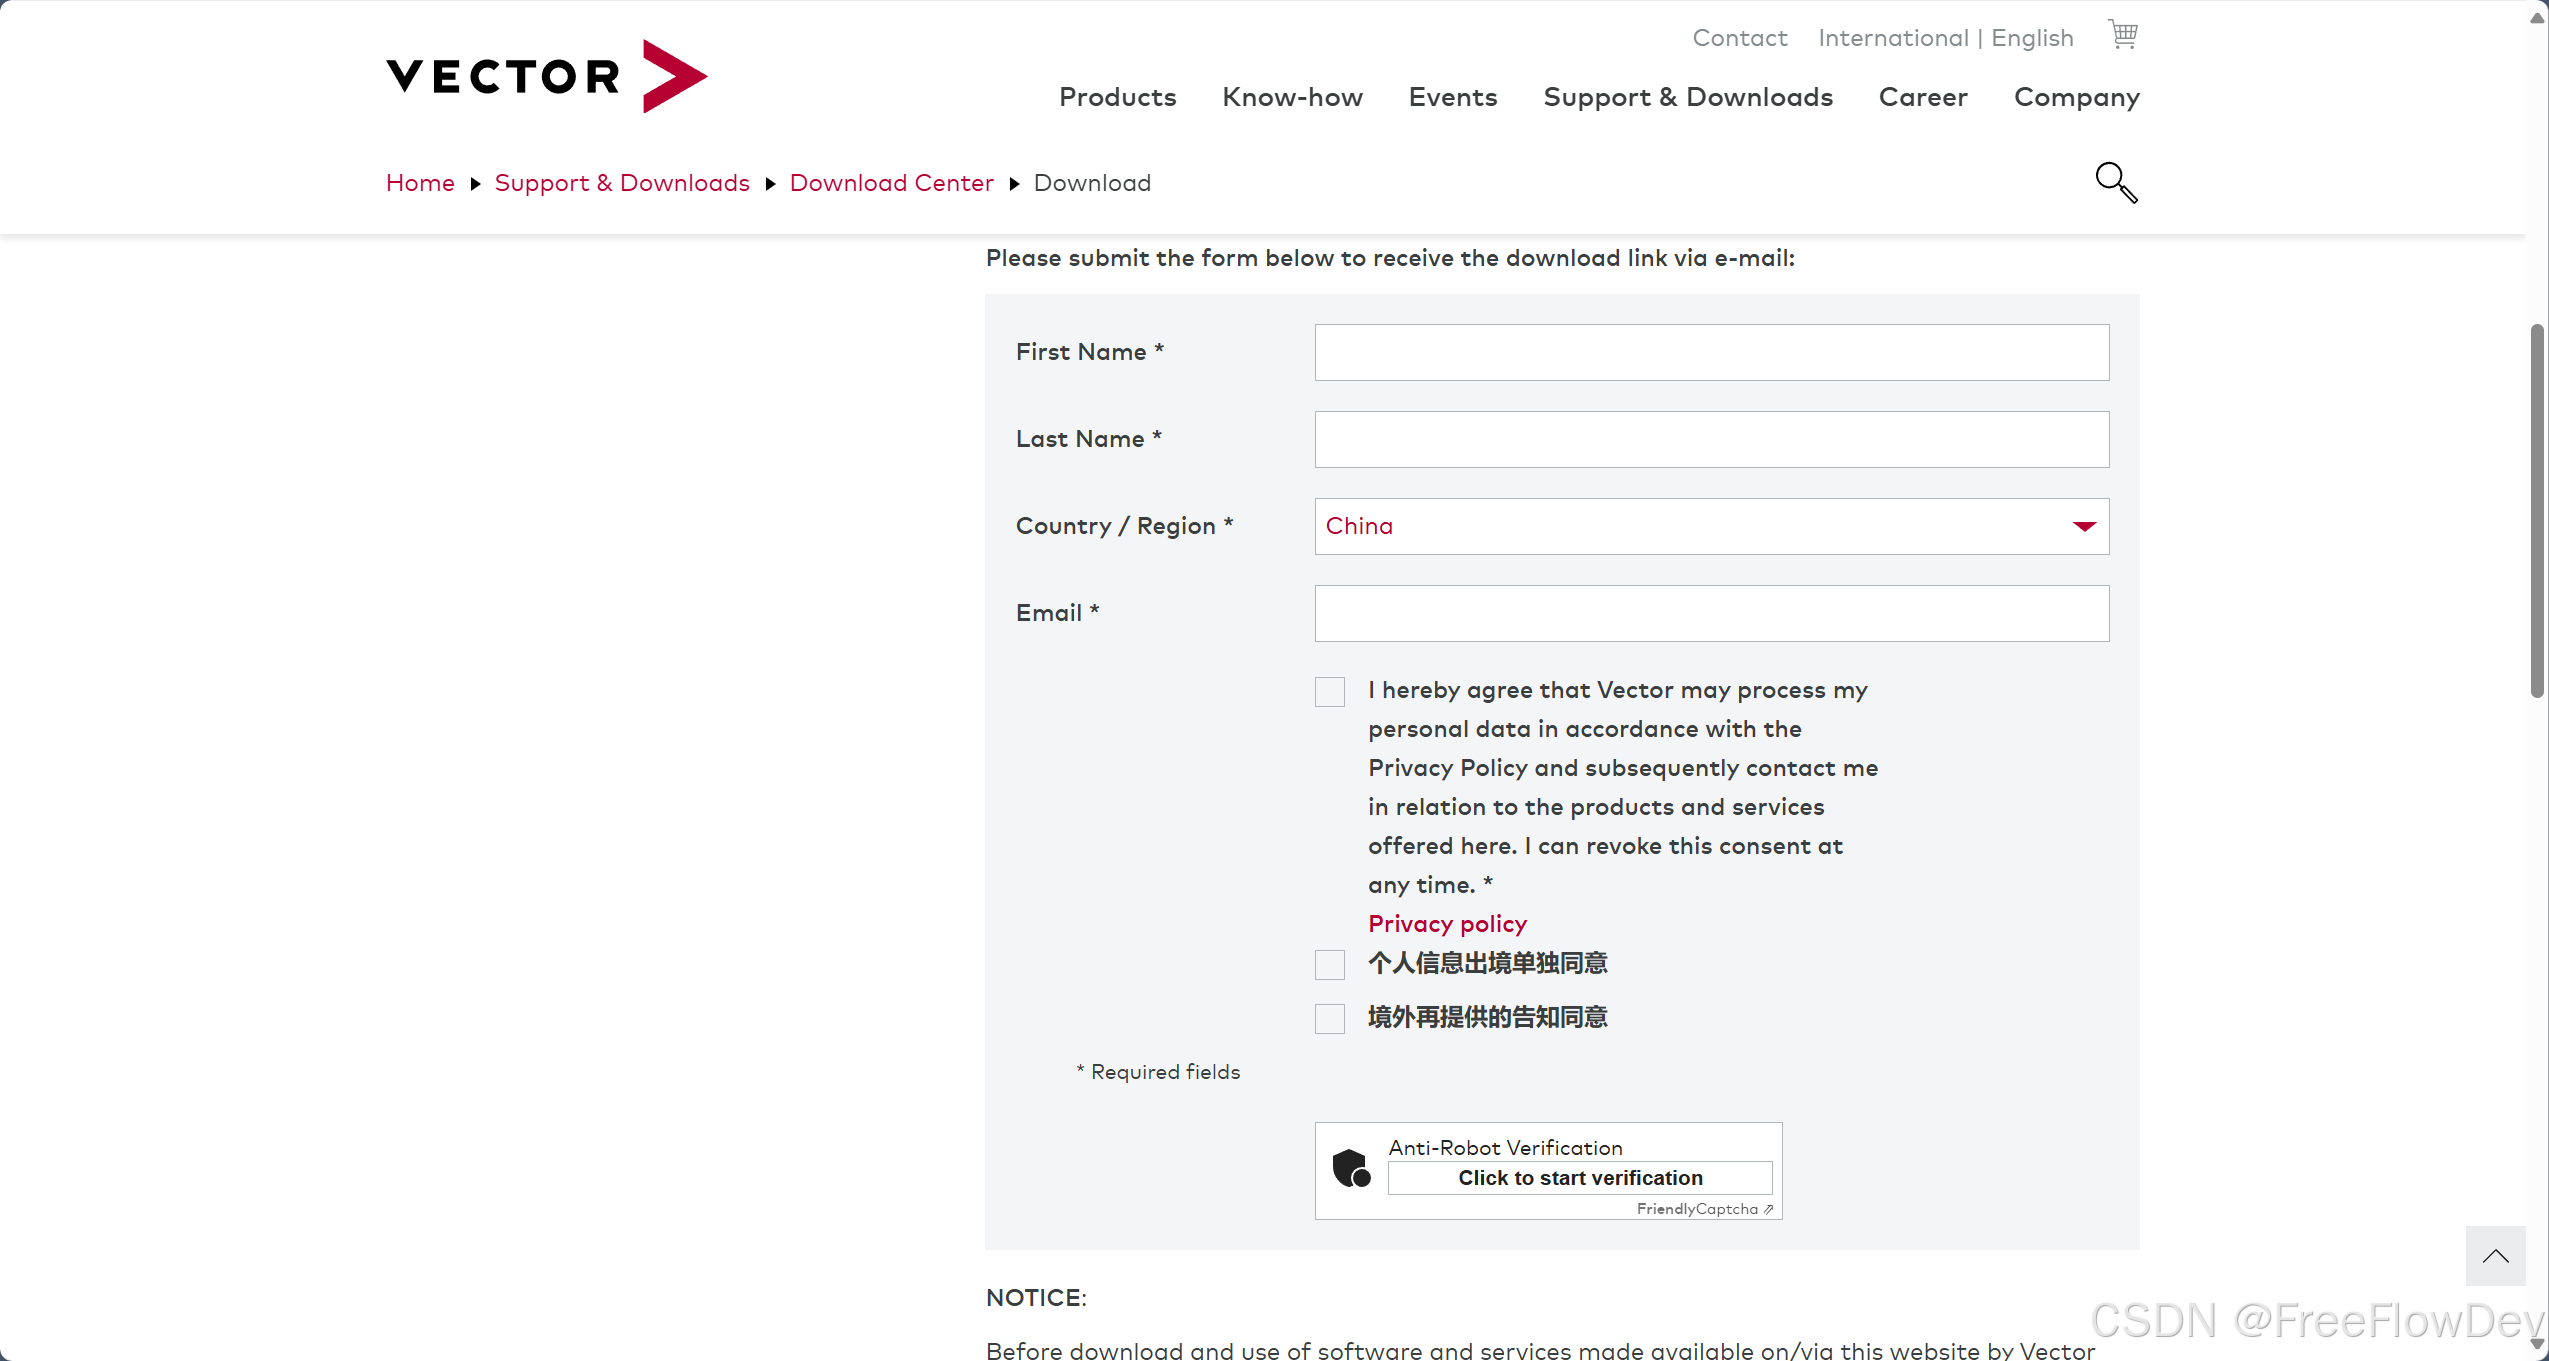
Task: Check the personal data processing consent box
Action: click(x=1330, y=692)
